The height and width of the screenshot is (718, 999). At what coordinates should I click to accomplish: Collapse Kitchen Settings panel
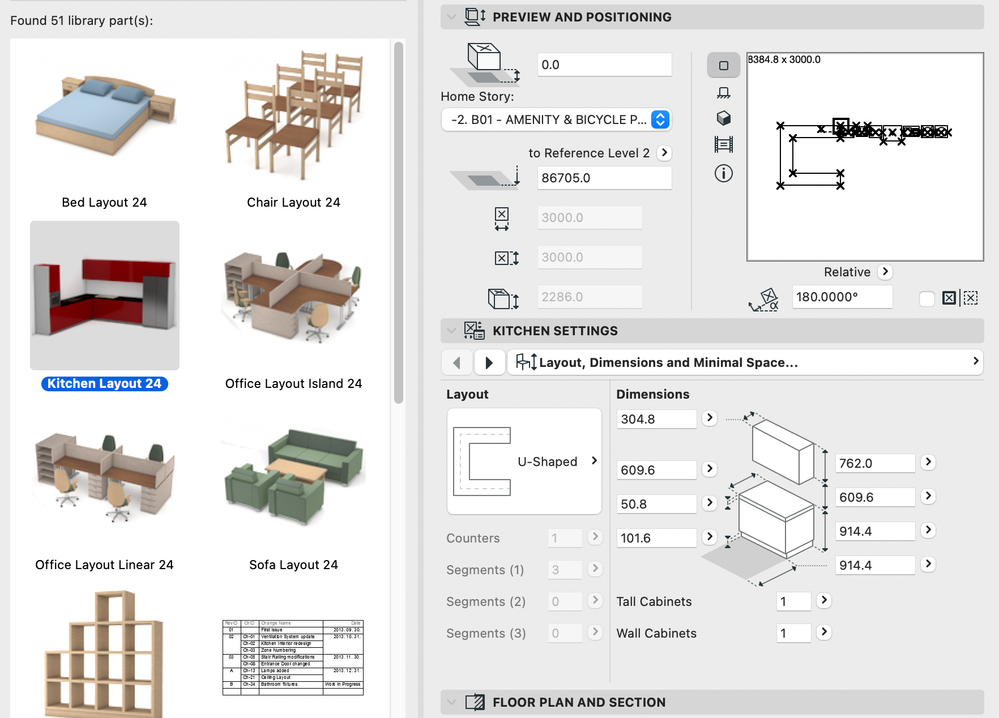coord(452,331)
